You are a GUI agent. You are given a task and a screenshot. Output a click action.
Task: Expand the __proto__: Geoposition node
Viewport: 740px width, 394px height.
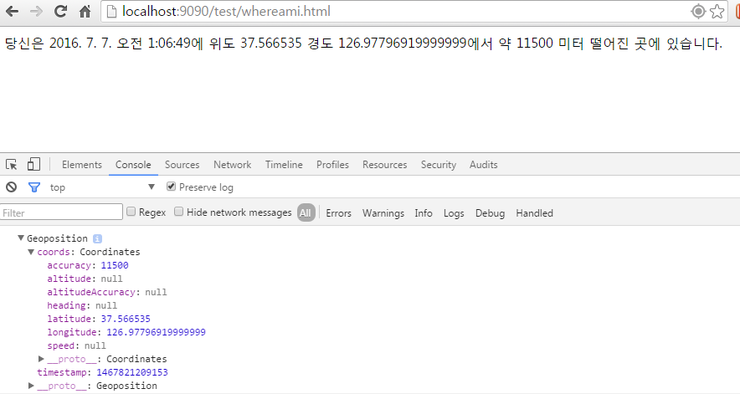click(x=31, y=386)
